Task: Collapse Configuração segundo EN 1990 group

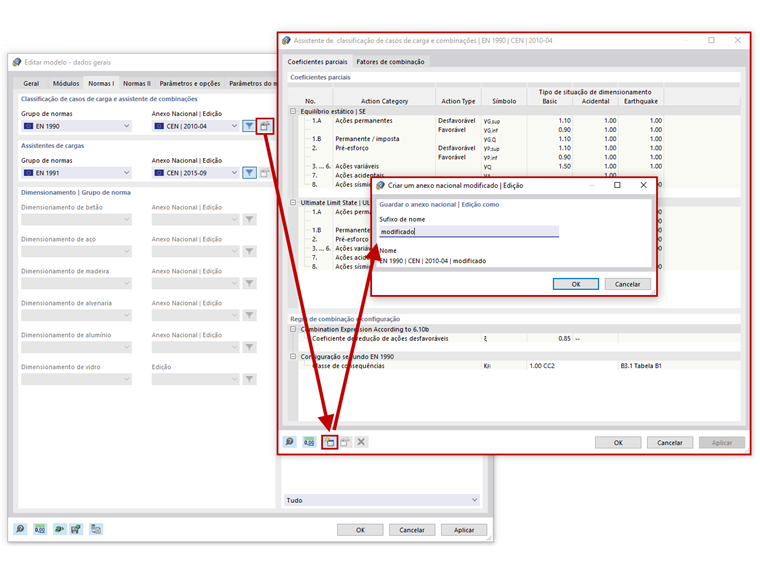Action: [x=293, y=356]
